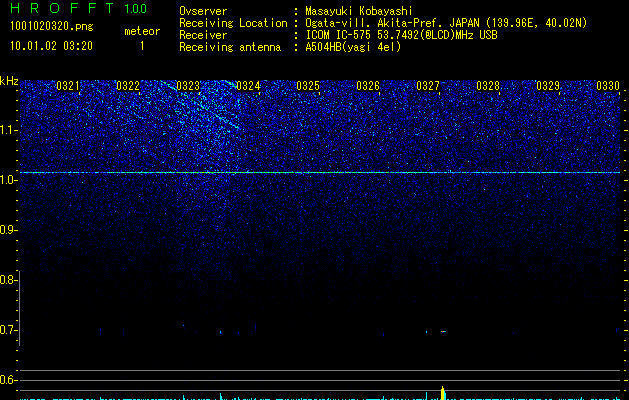
Task: Click the Ovserver field label
Action: (x=203, y=11)
